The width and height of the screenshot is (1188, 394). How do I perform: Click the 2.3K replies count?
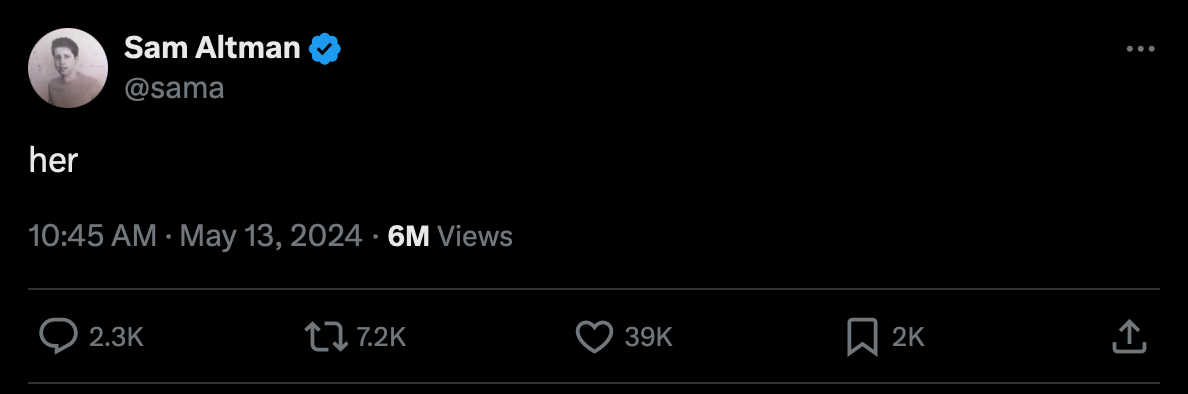[x=117, y=337]
